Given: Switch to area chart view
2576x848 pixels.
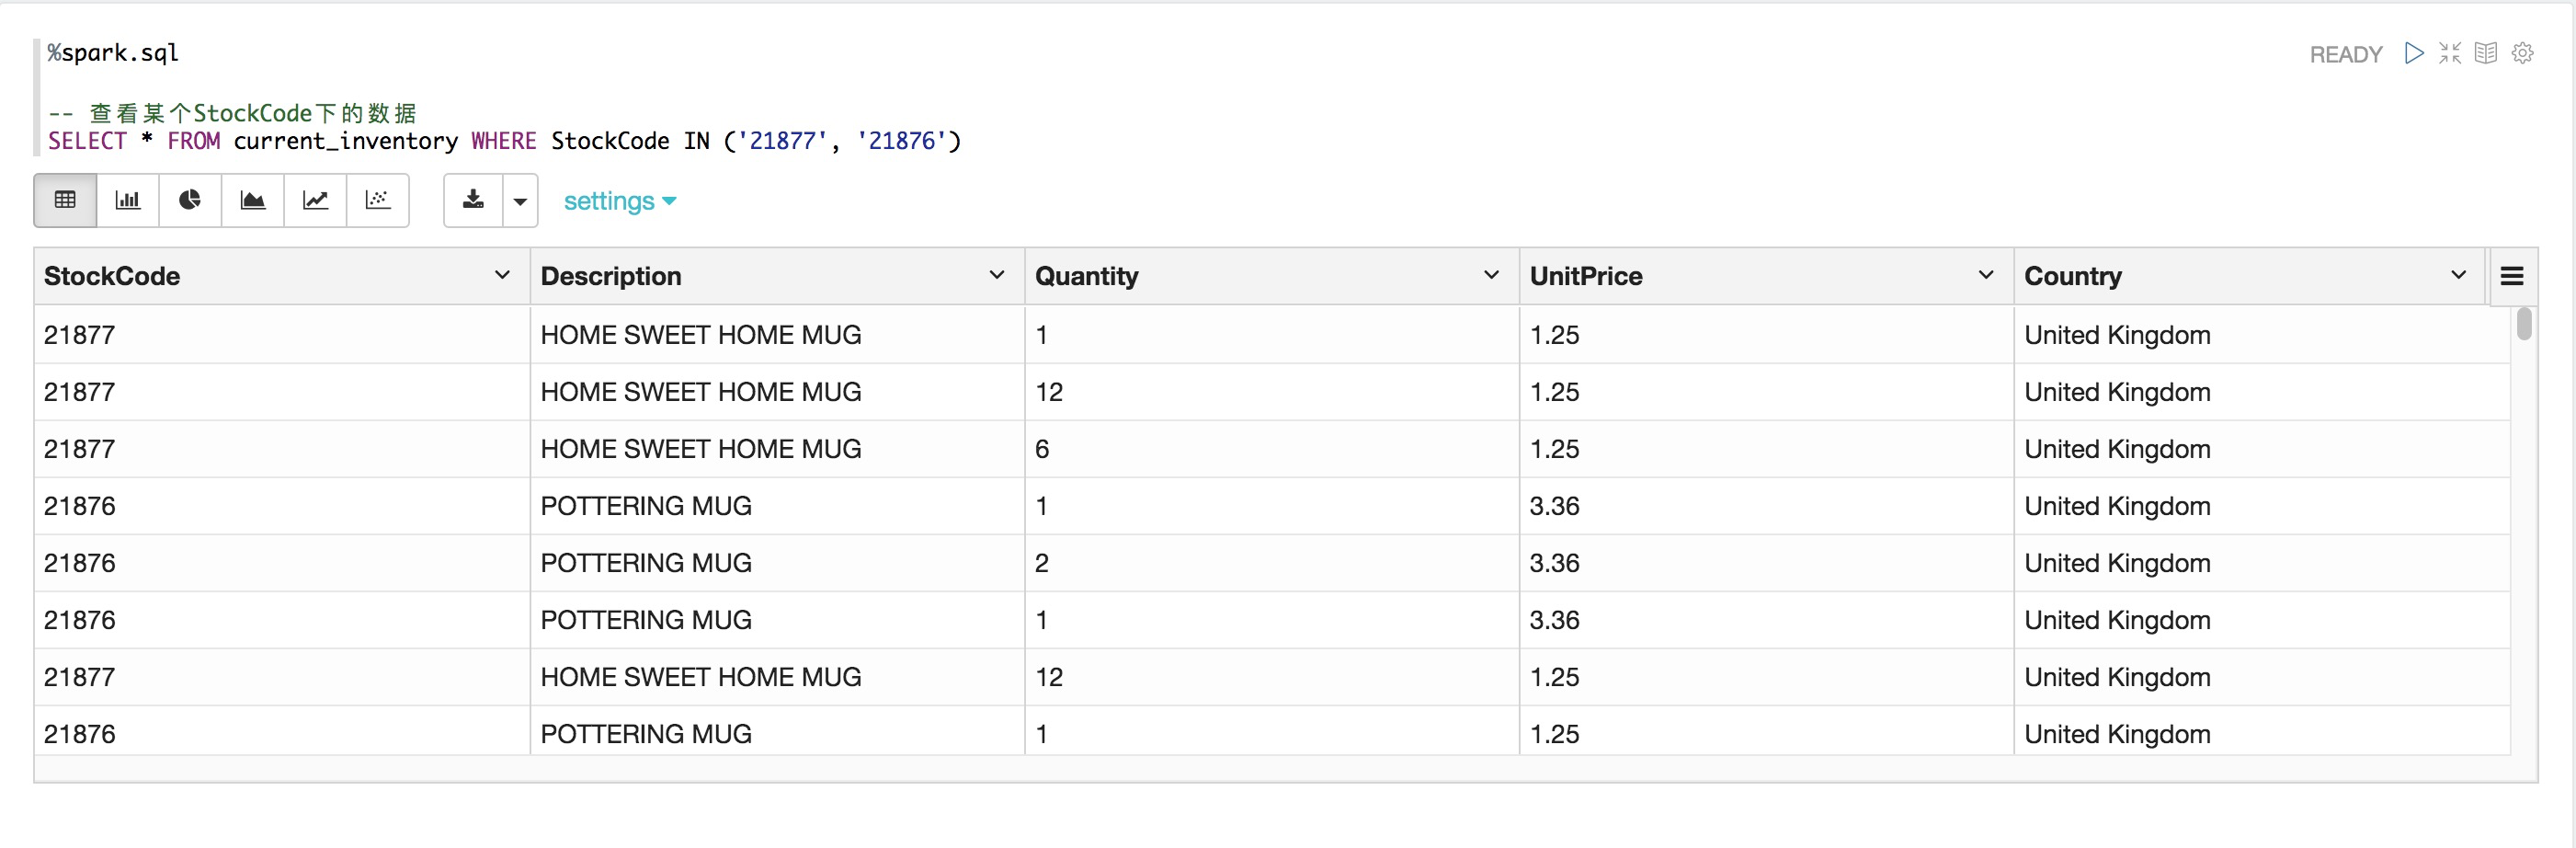Looking at the screenshot, I should click(x=253, y=200).
